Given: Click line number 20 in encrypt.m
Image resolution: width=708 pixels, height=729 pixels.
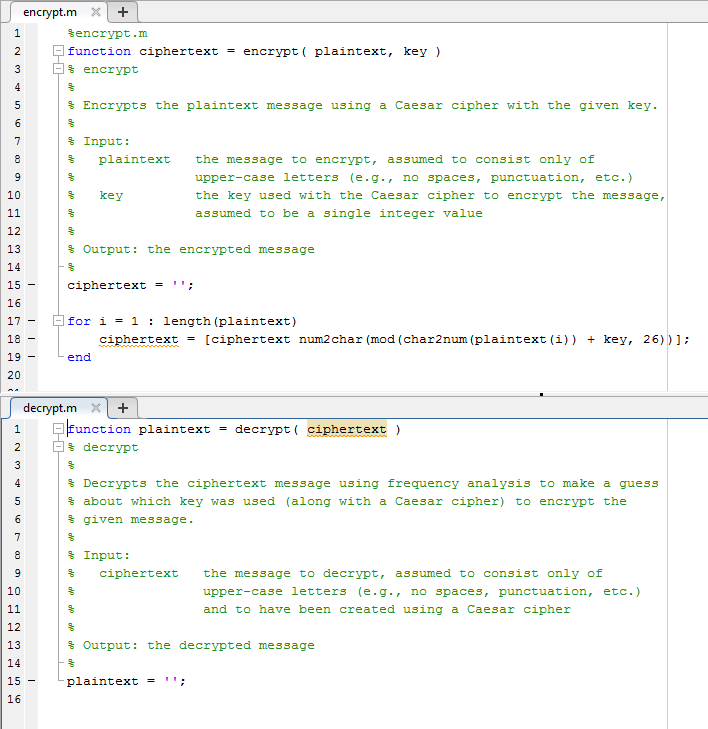Looking at the screenshot, I should [14, 375].
